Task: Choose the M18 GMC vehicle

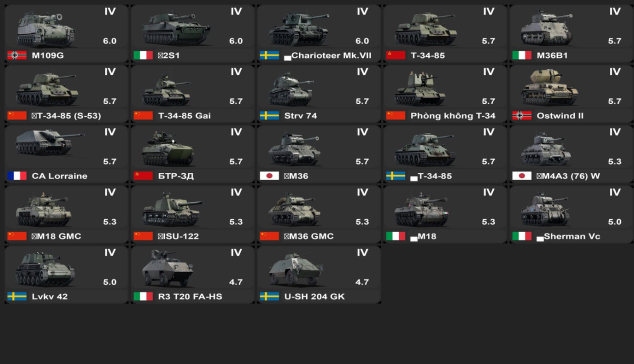Action: 67,214
